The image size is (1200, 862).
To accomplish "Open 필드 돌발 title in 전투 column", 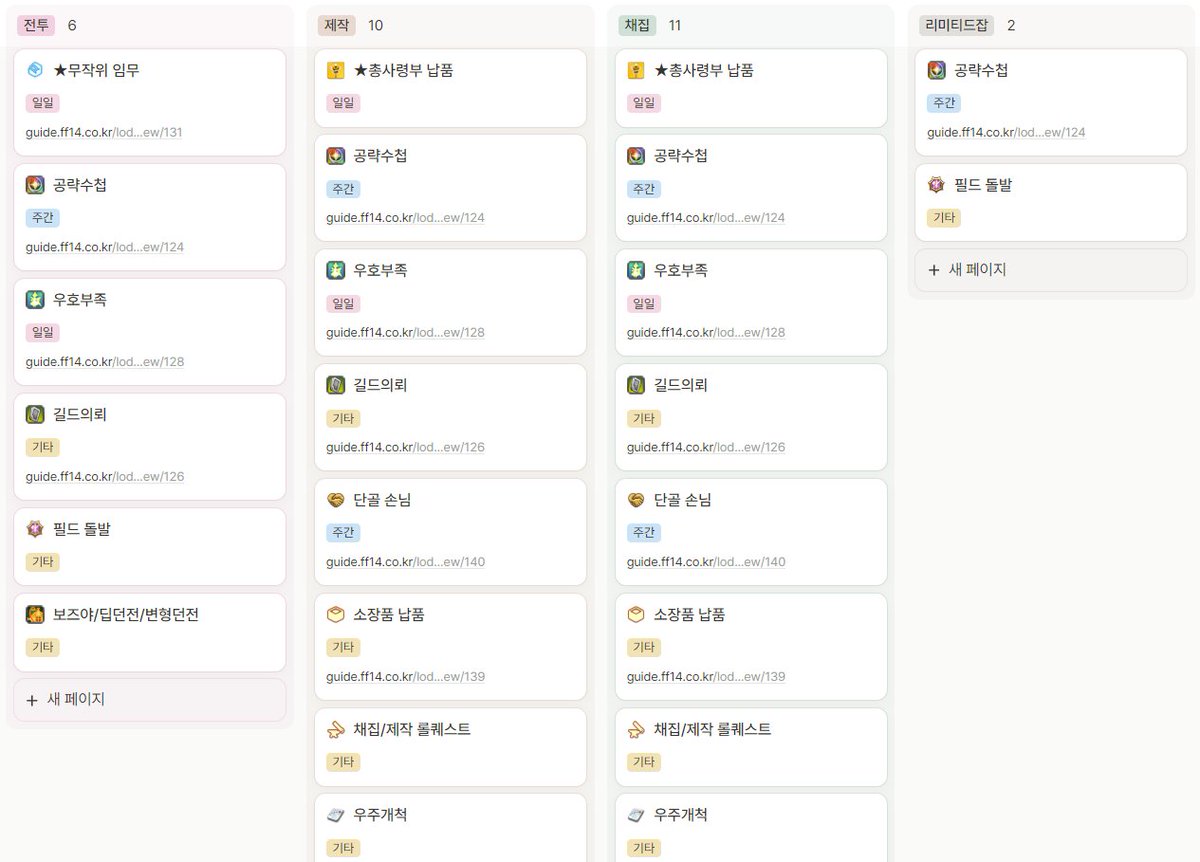I will pyautogui.click(x=82, y=529).
